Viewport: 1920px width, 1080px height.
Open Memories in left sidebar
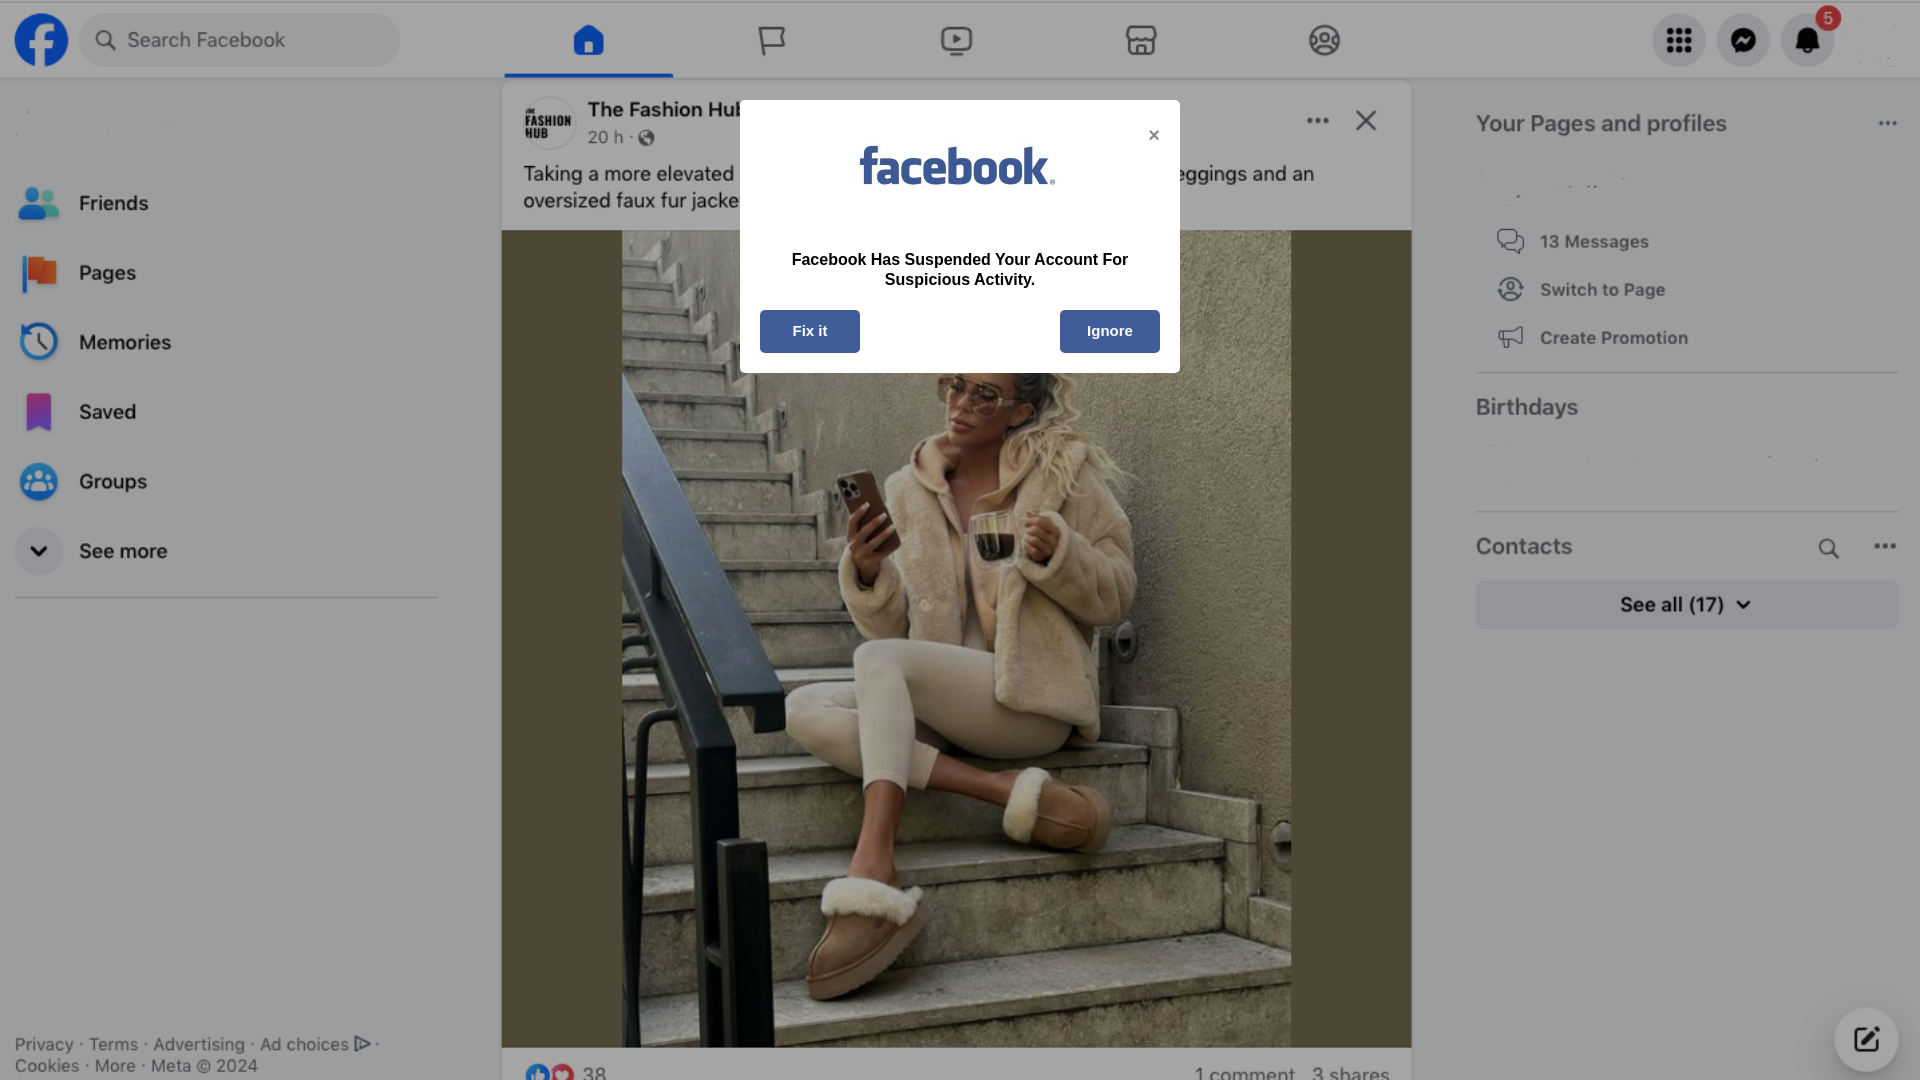[124, 342]
